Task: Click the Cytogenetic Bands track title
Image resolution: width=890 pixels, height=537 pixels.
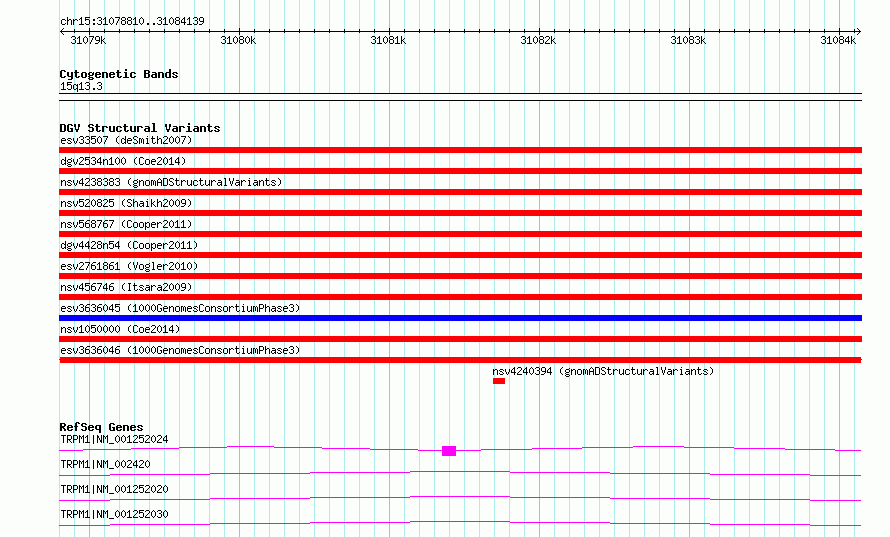Action: 119,74
